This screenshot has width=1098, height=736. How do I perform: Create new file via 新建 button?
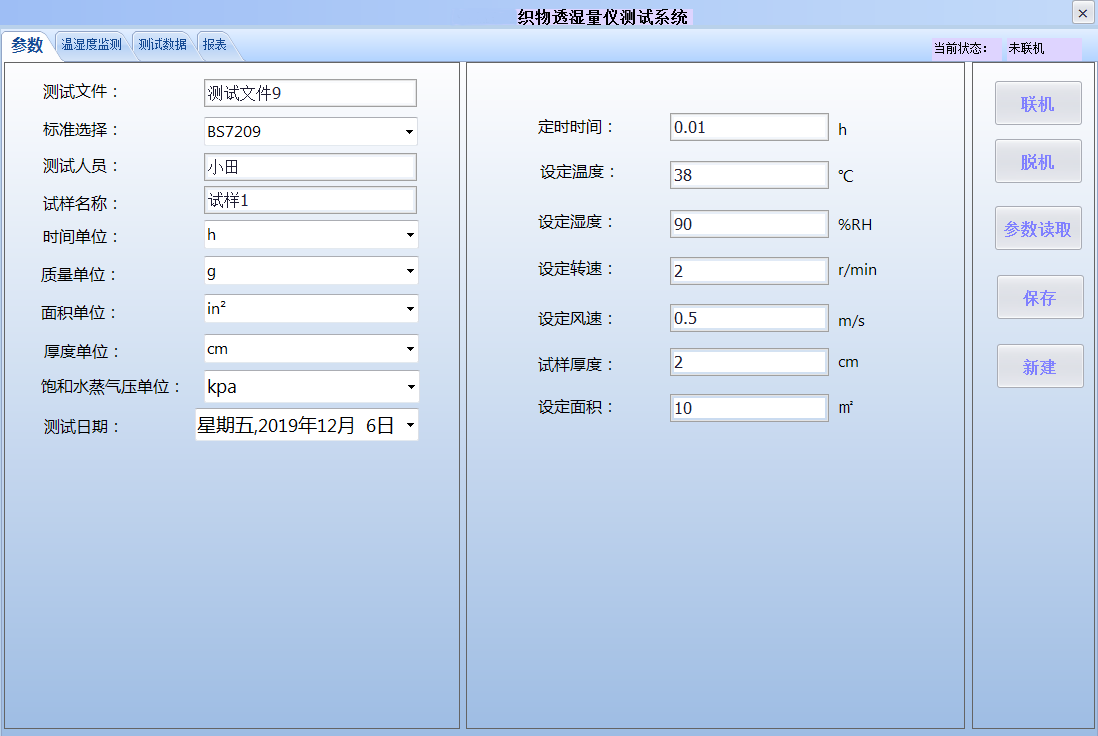[1038, 365]
